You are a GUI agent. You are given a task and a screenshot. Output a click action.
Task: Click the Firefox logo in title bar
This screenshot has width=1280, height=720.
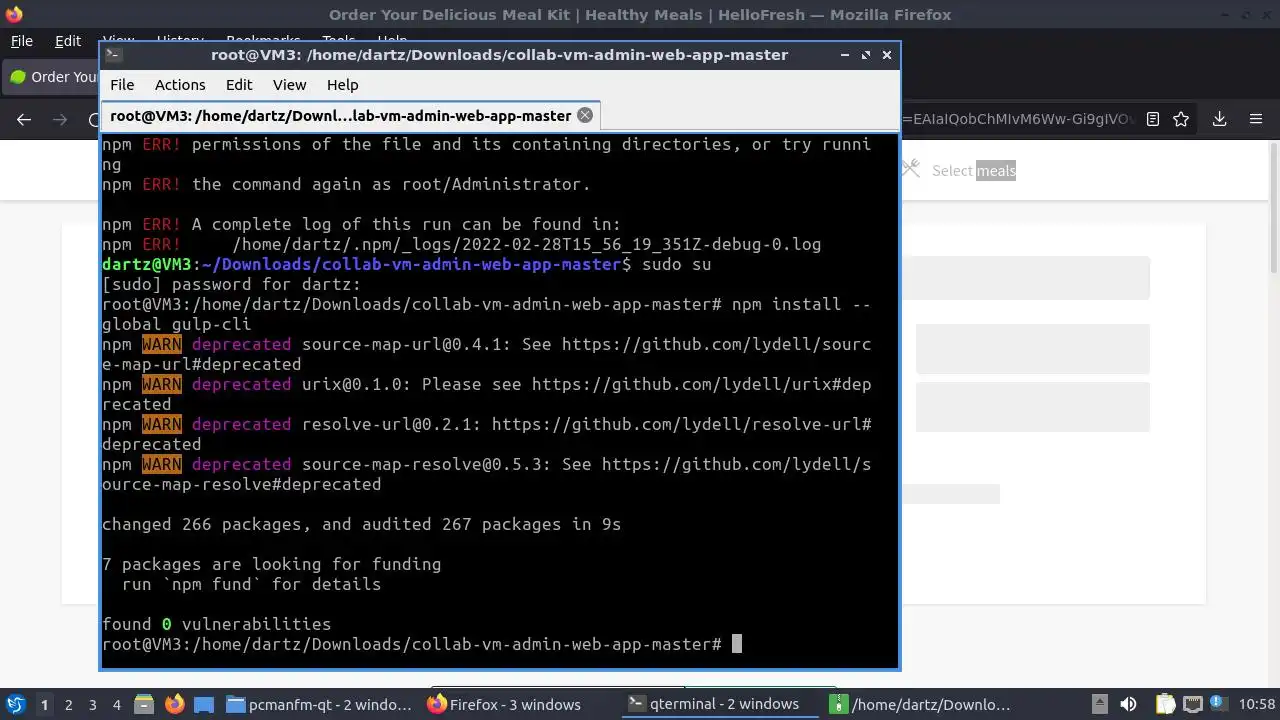(x=13, y=14)
